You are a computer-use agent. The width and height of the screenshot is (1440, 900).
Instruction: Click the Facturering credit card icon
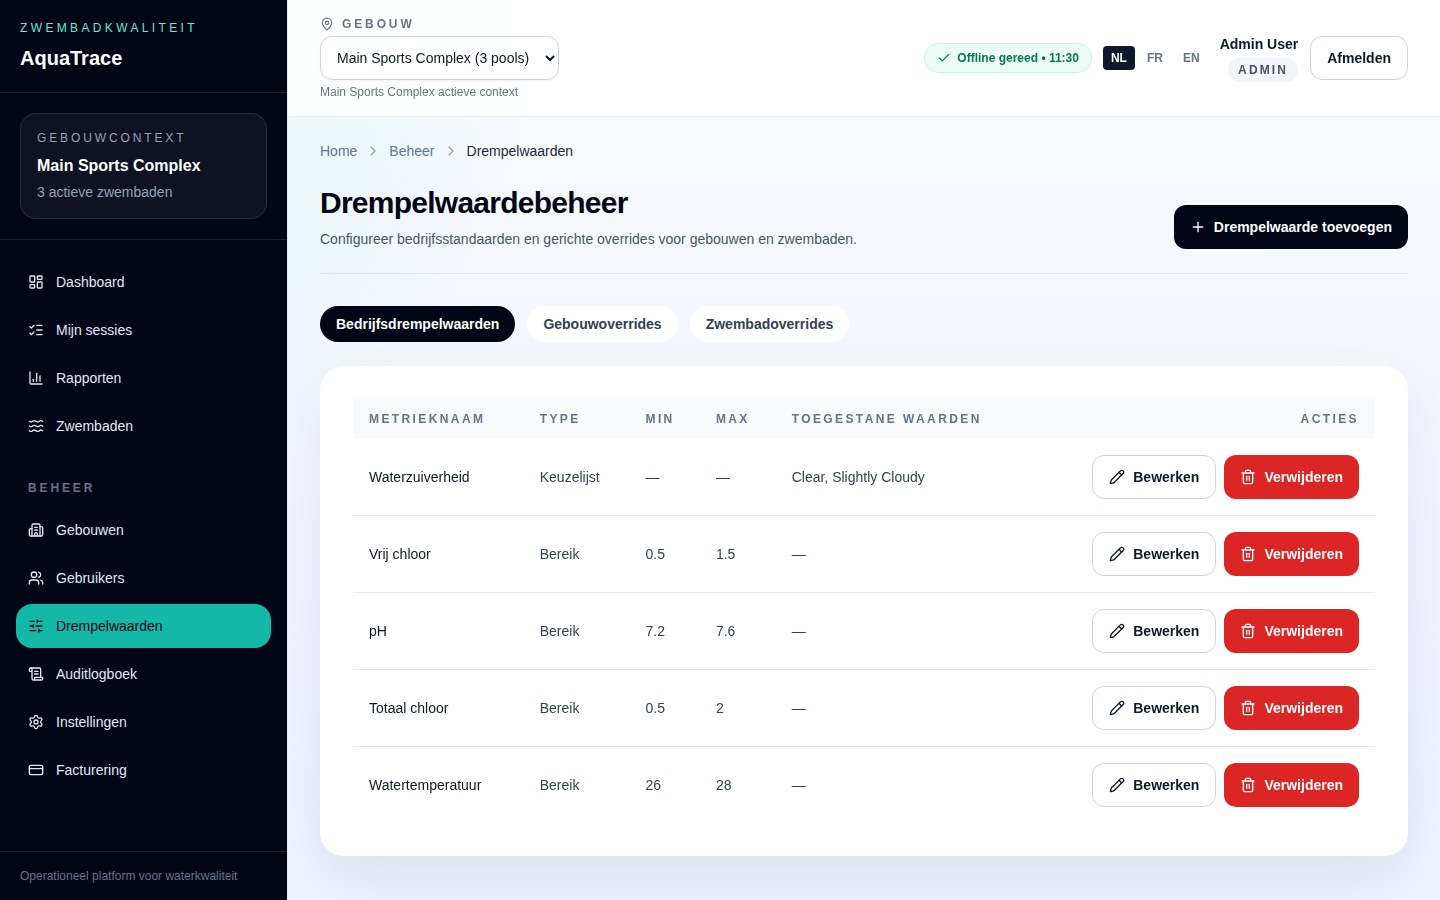[36, 770]
